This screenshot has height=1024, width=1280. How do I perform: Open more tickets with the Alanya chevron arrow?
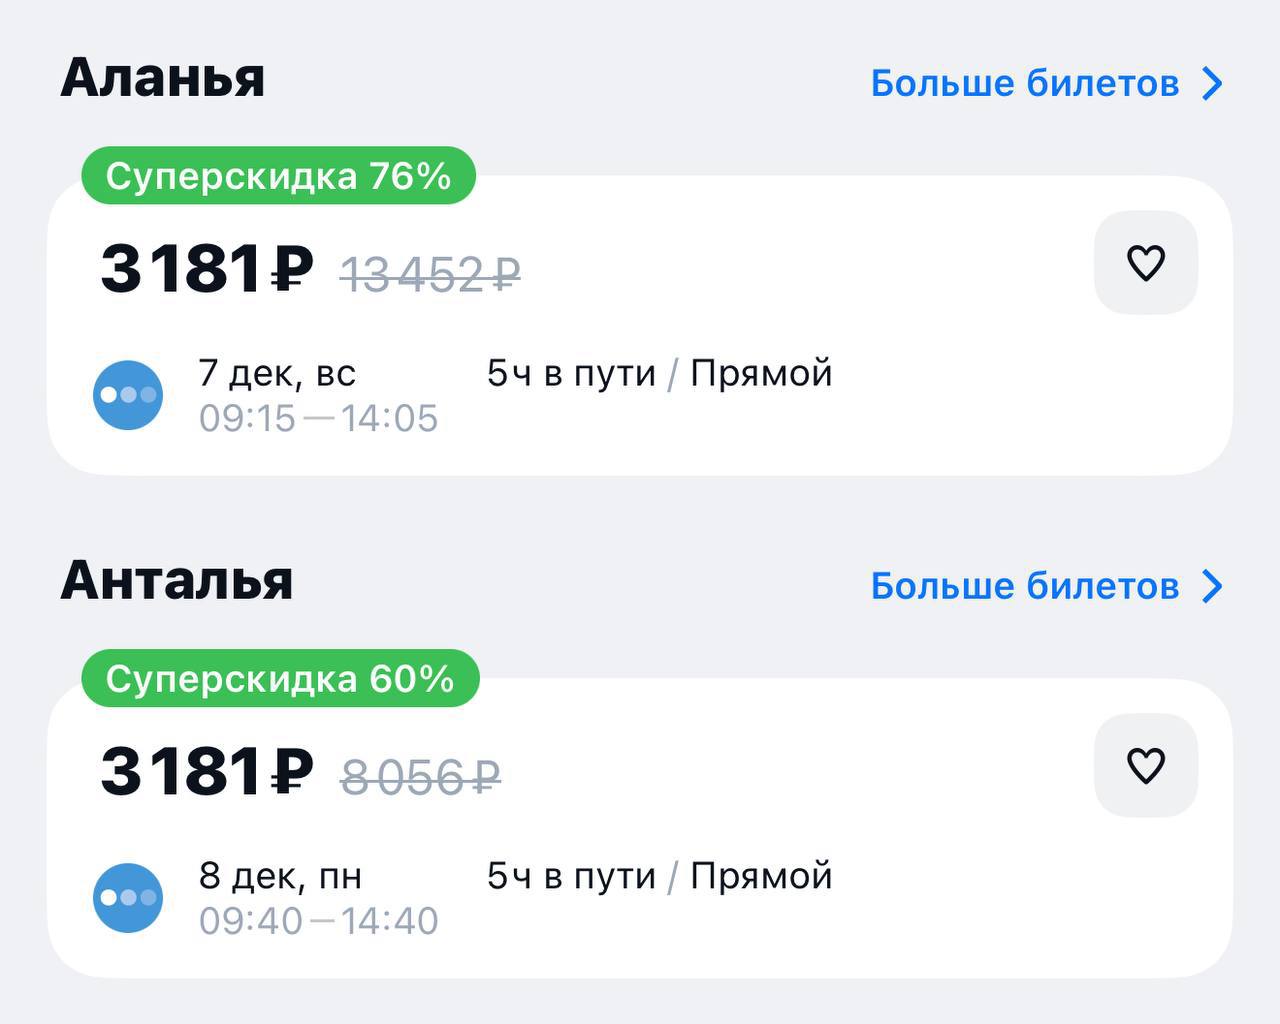(1212, 84)
